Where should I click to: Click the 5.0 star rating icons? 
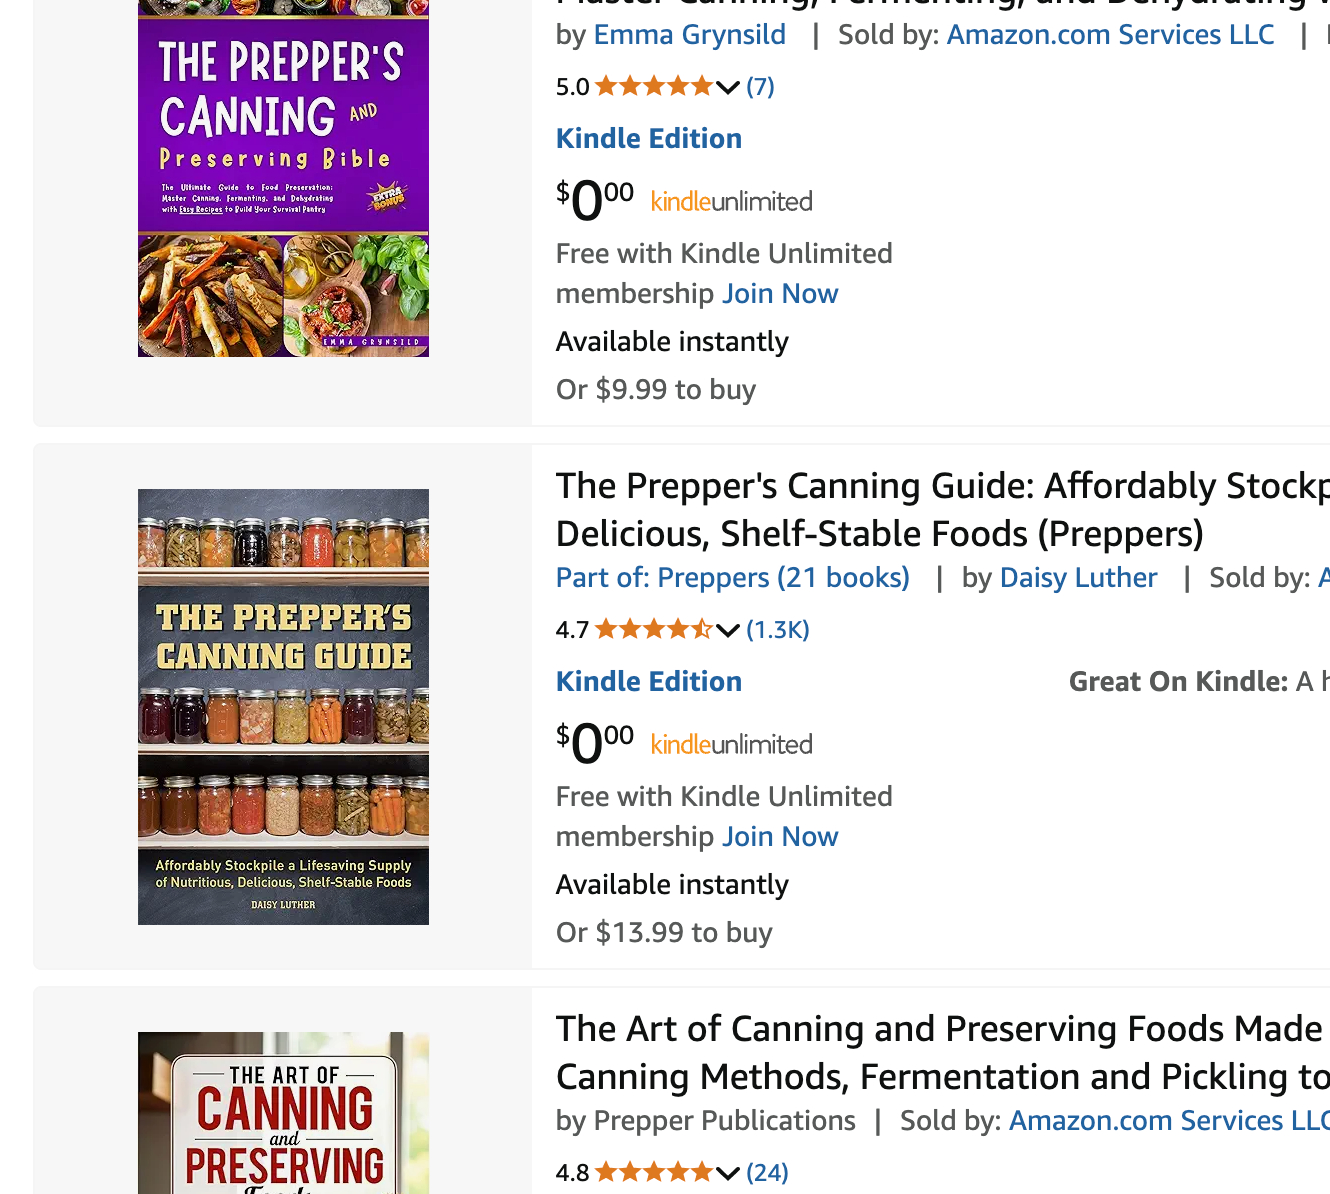[654, 87]
